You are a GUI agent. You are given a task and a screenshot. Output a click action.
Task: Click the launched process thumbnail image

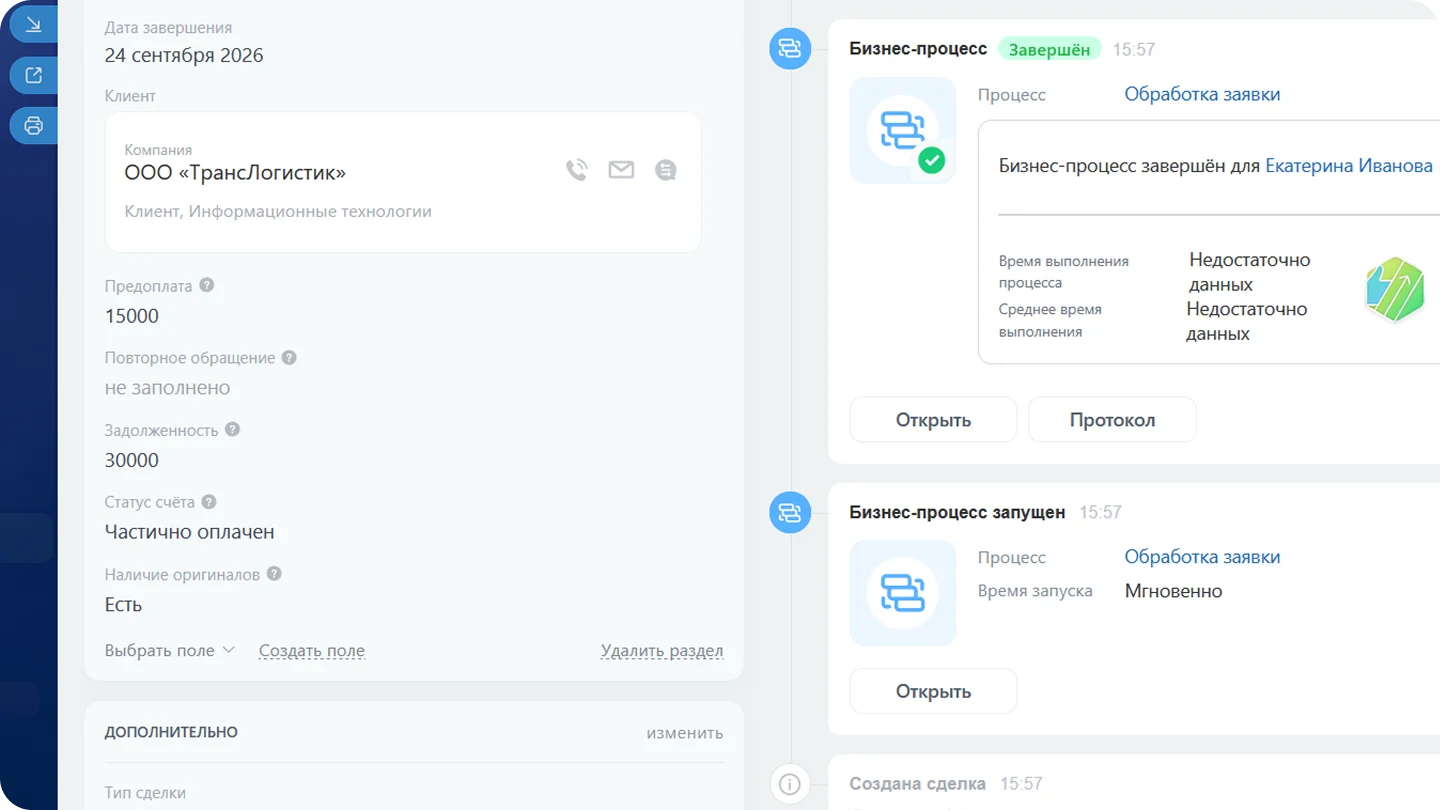coord(903,593)
